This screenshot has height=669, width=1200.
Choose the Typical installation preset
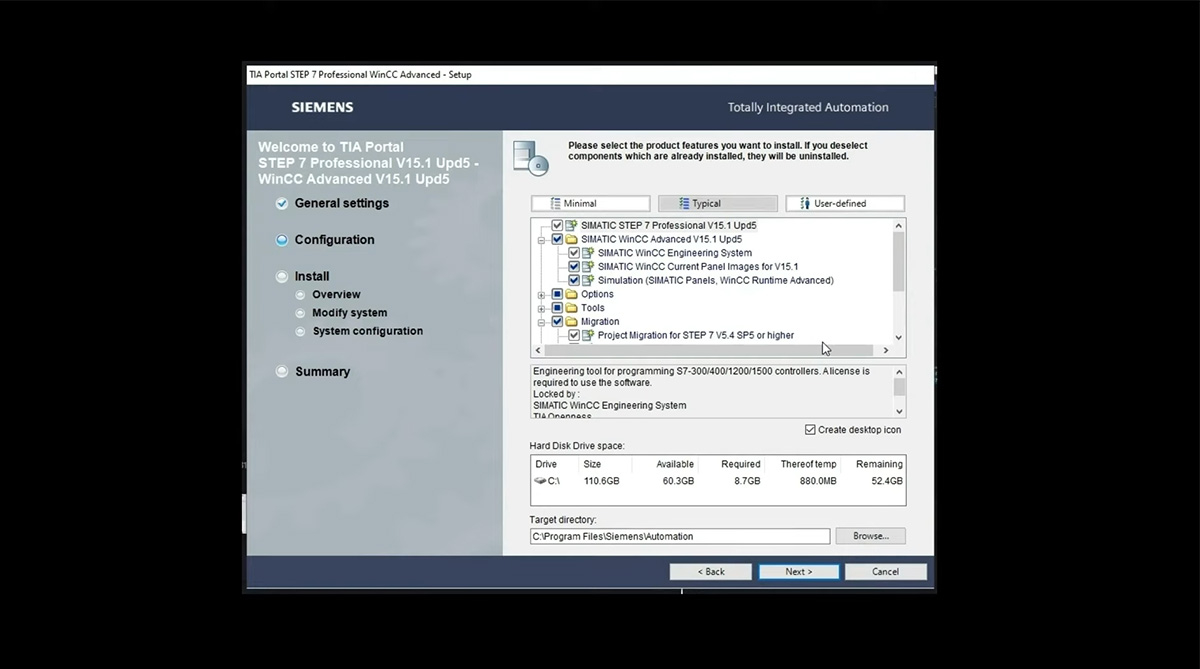click(717, 204)
